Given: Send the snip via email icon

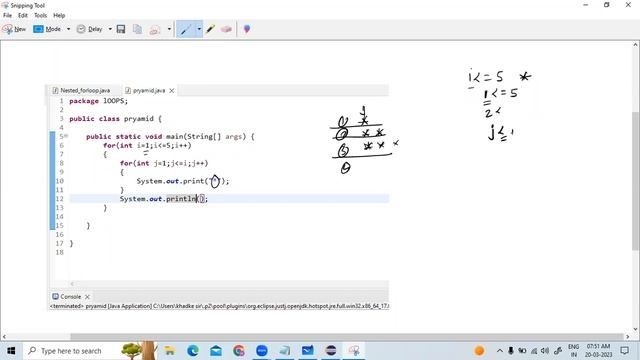Looking at the screenshot, I should click(x=155, y=29).
